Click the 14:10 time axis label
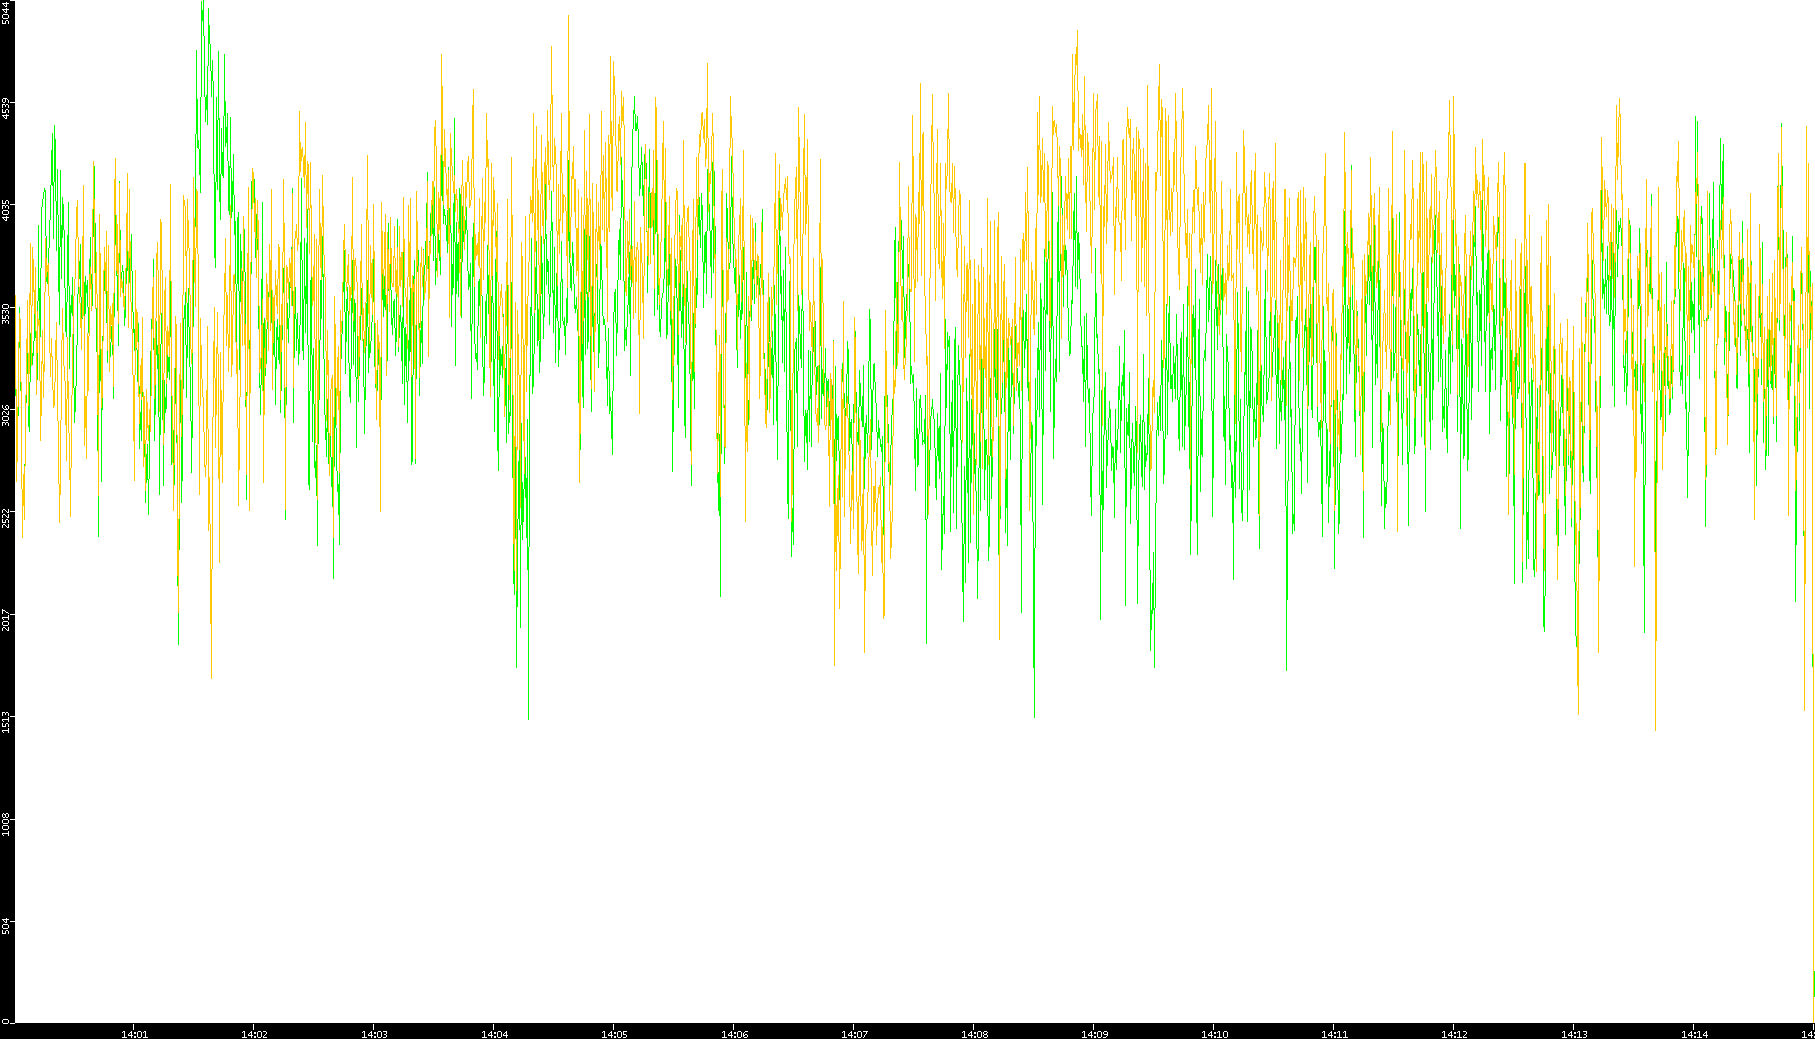The width and height of the screenshot is (1815, 1039). coord(1214,1034)
